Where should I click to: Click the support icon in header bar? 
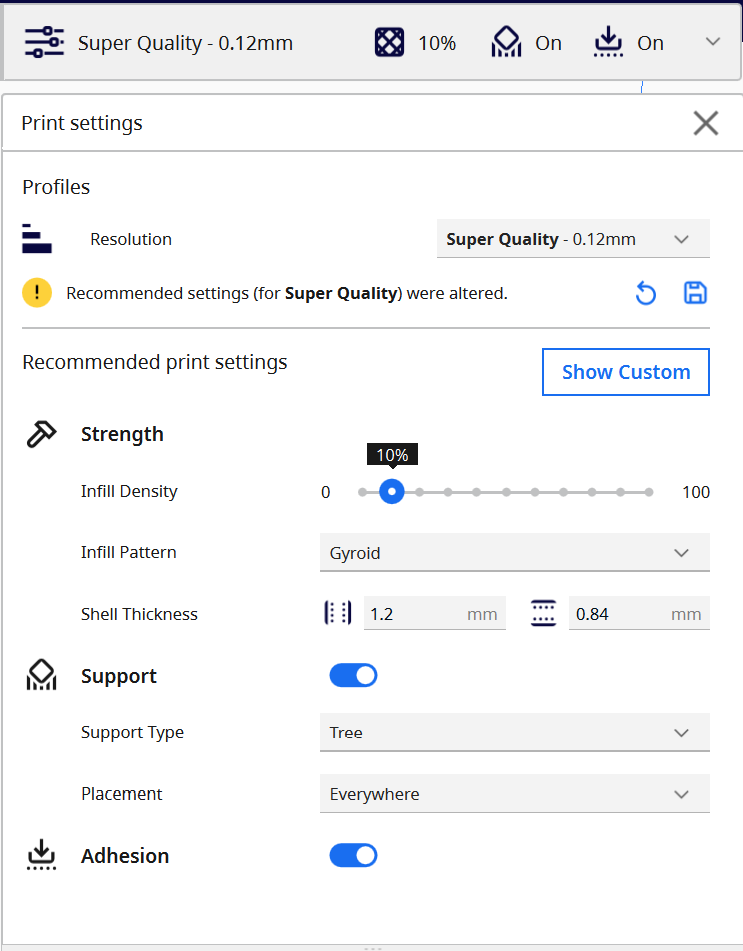pos(507,43)
